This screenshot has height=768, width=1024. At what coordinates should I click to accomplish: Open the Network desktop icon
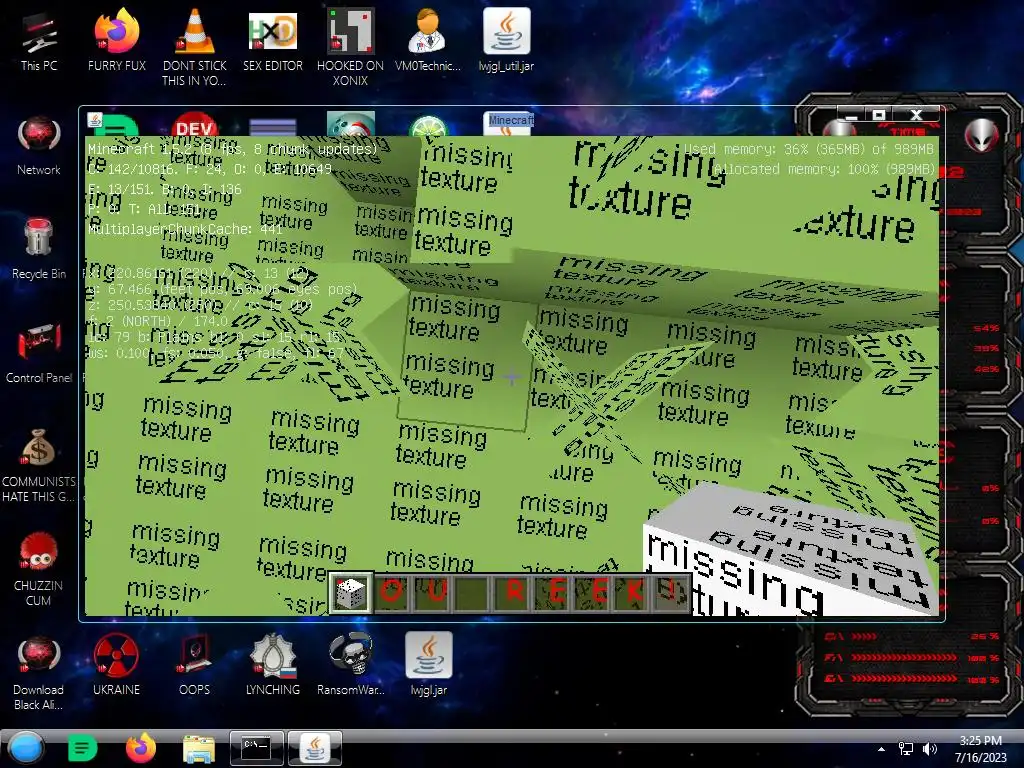coord(39,146)
